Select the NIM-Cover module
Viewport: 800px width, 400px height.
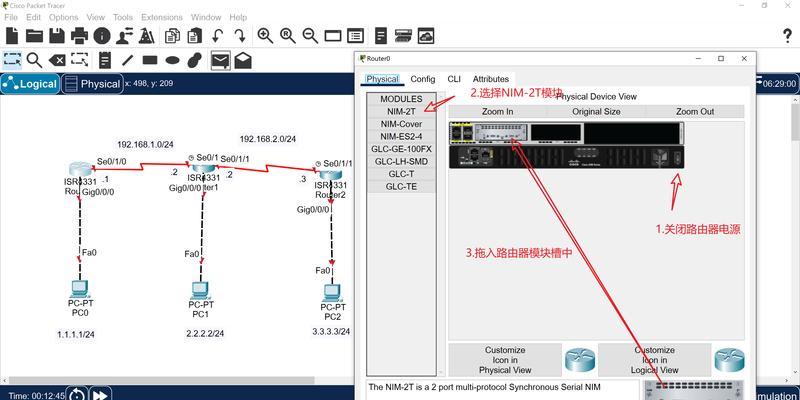click(402, 124)
